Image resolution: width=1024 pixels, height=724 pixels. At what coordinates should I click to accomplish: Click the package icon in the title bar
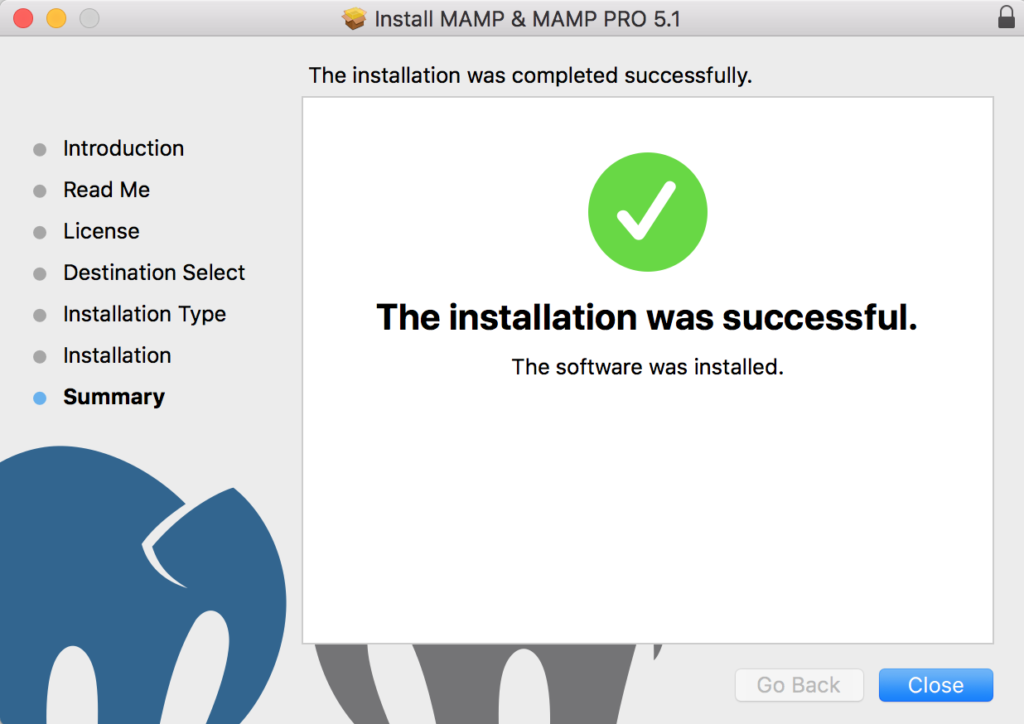tap(355, 19)
